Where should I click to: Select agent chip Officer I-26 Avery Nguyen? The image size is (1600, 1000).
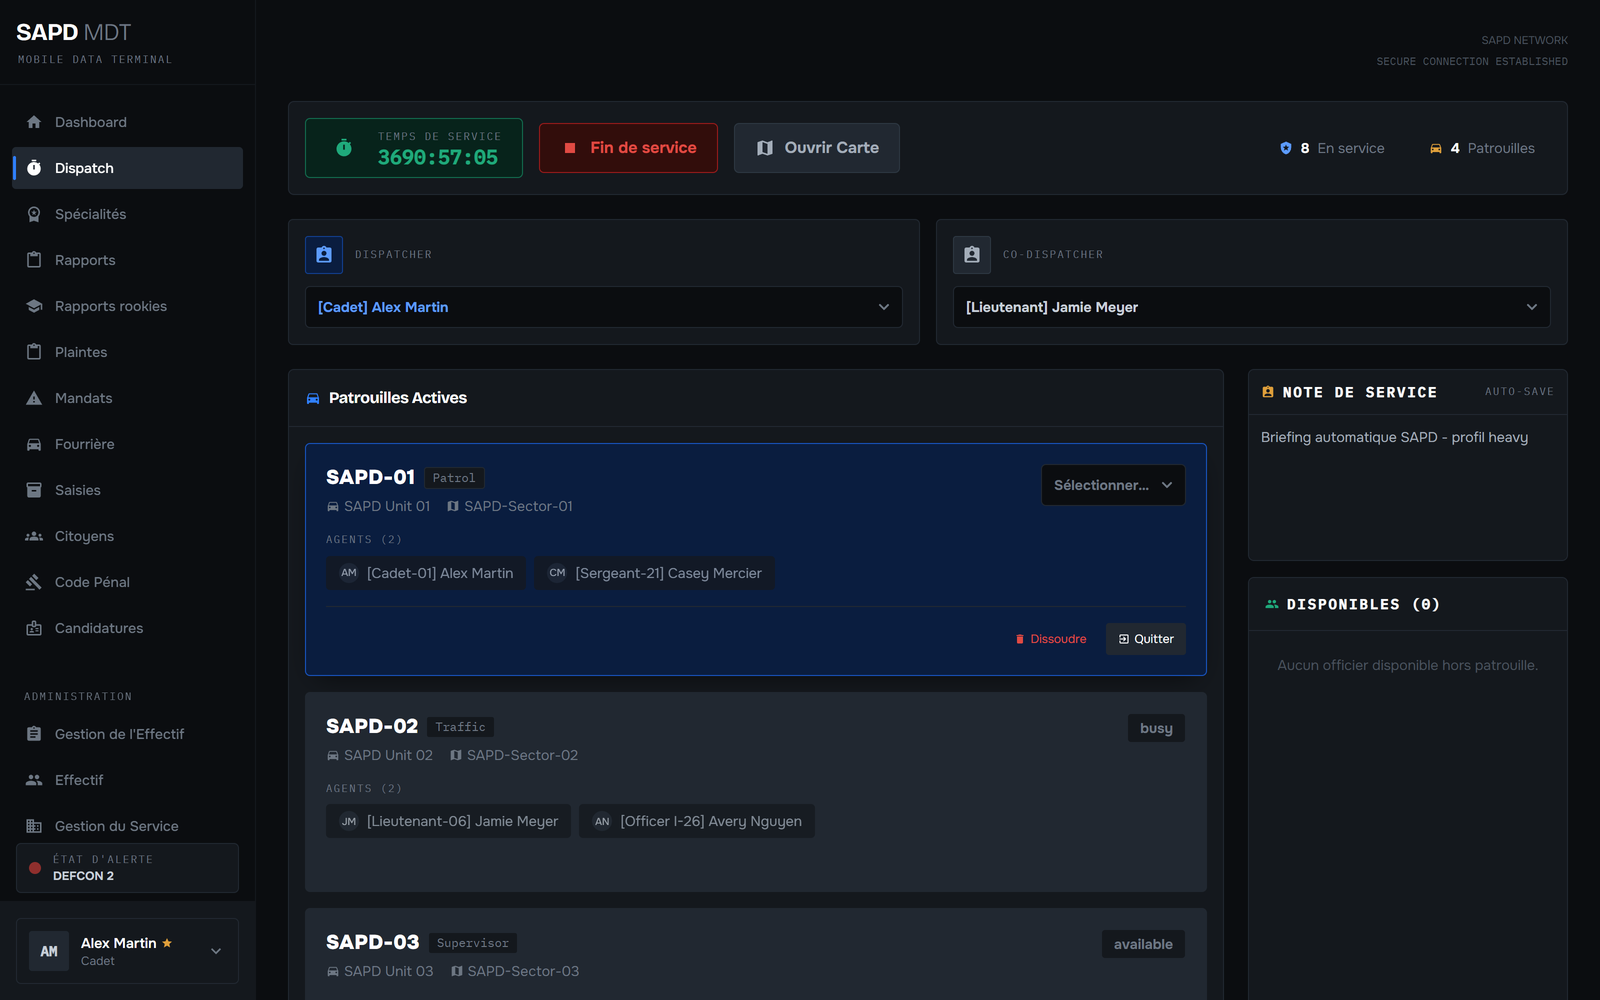click(x=697, y=821)
